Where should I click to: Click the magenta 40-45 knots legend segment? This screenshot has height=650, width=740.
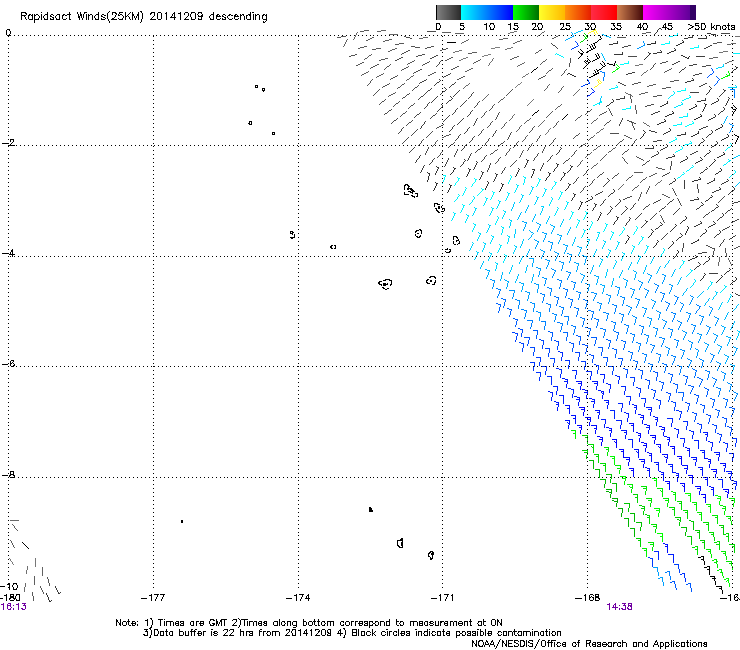coord(656,12)
